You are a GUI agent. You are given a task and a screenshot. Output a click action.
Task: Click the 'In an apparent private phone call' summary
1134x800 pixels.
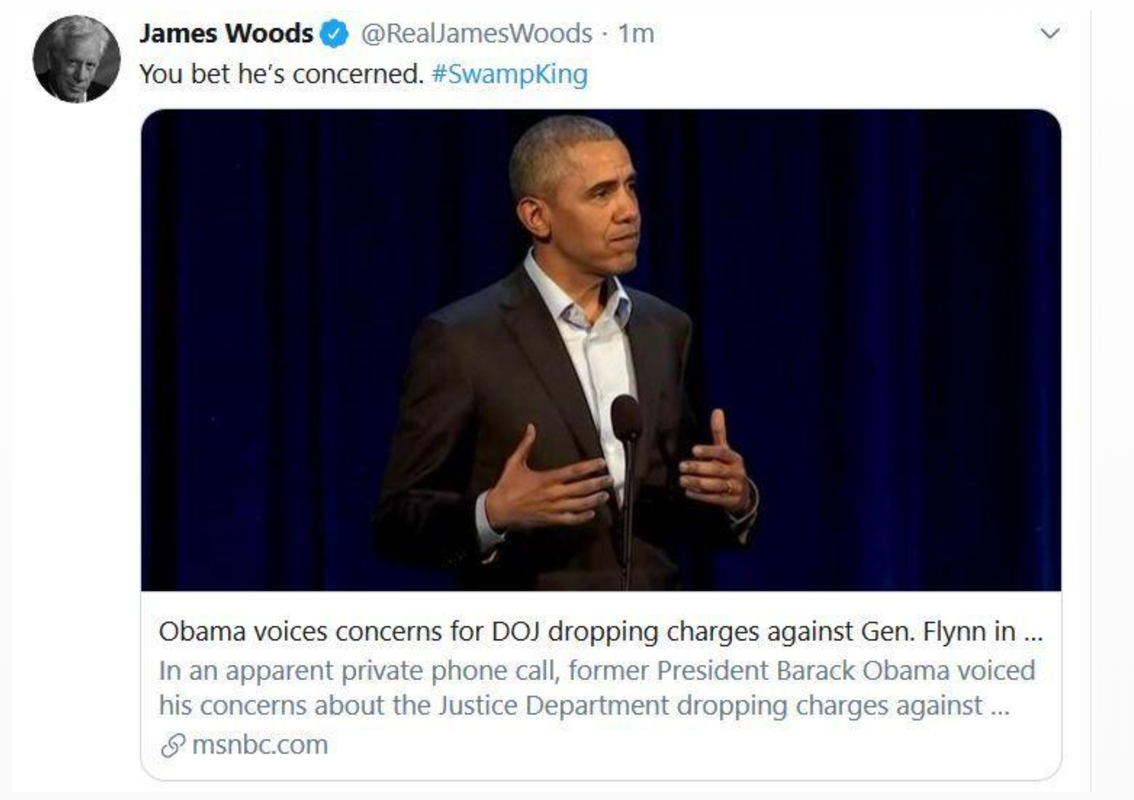(597, 688)
